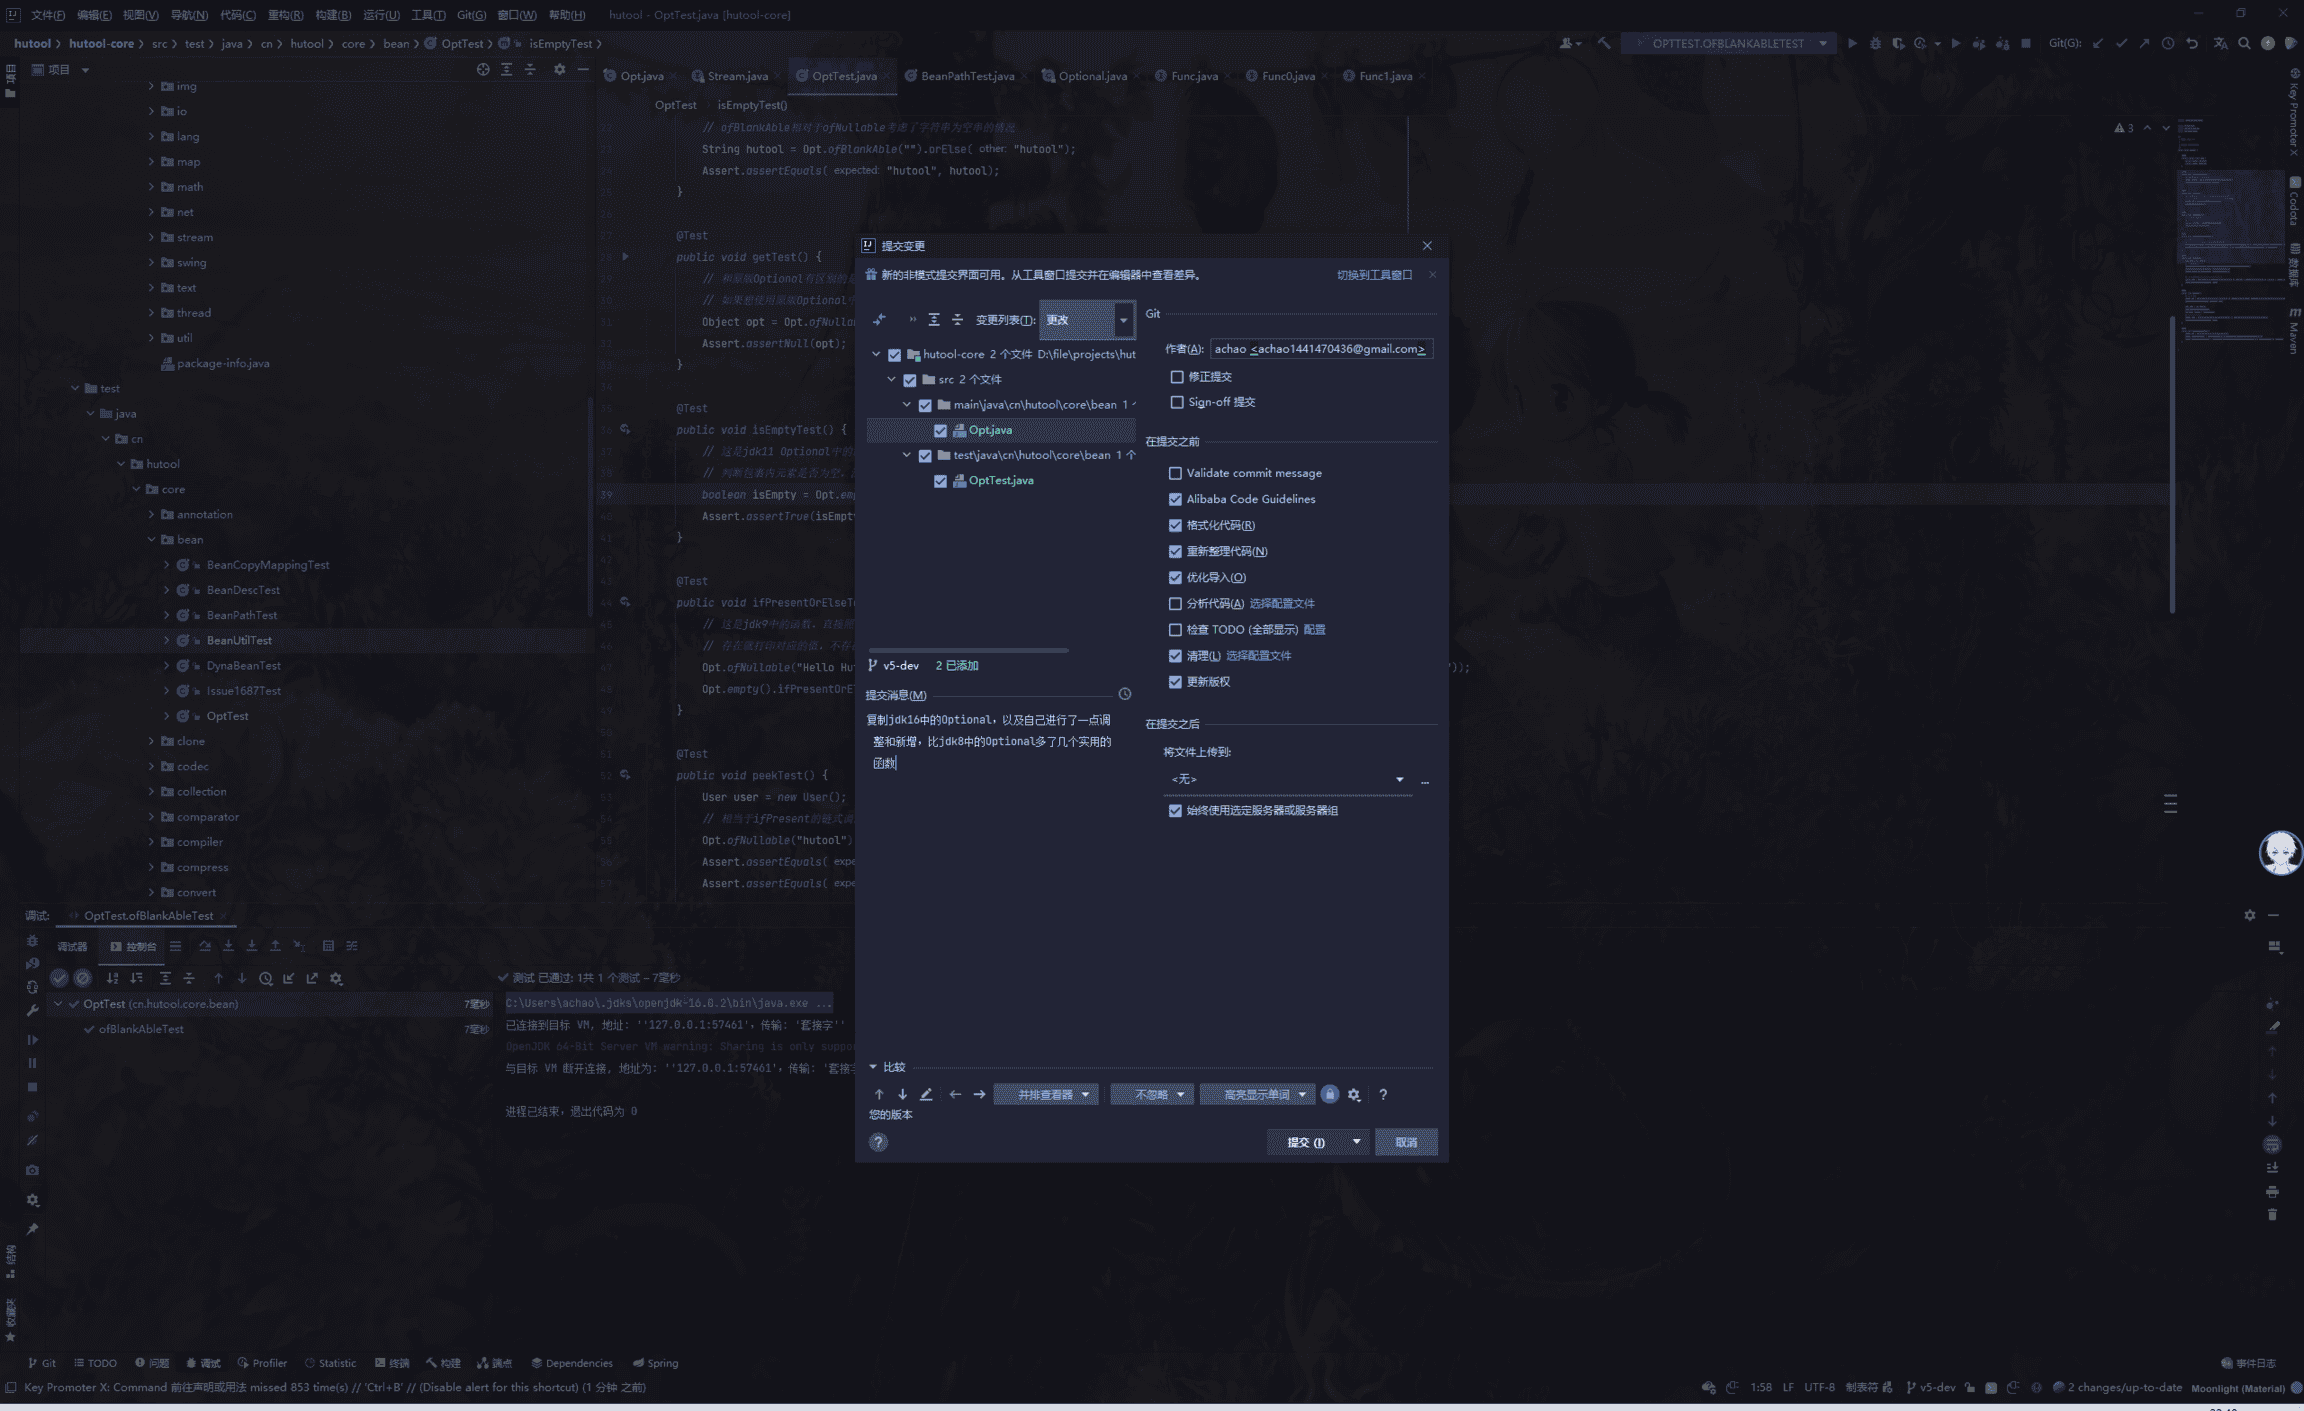Viewport: 2304px width, 1411px height.
Task: Open the 变更列表 changelist dropdown
Action: [x=1086, y=320]
